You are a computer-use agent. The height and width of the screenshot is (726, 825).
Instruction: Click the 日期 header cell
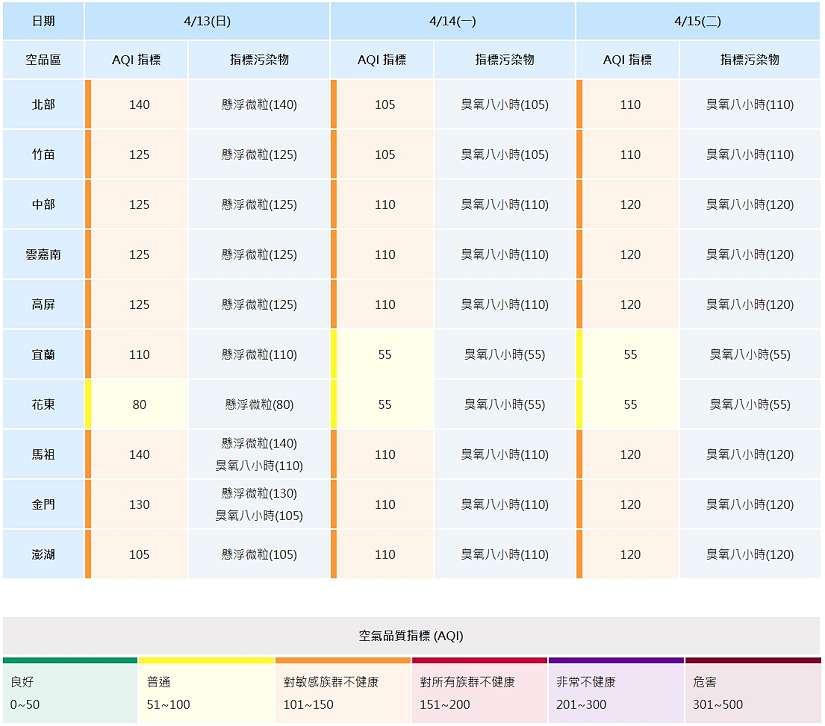(x=43, y=20)
